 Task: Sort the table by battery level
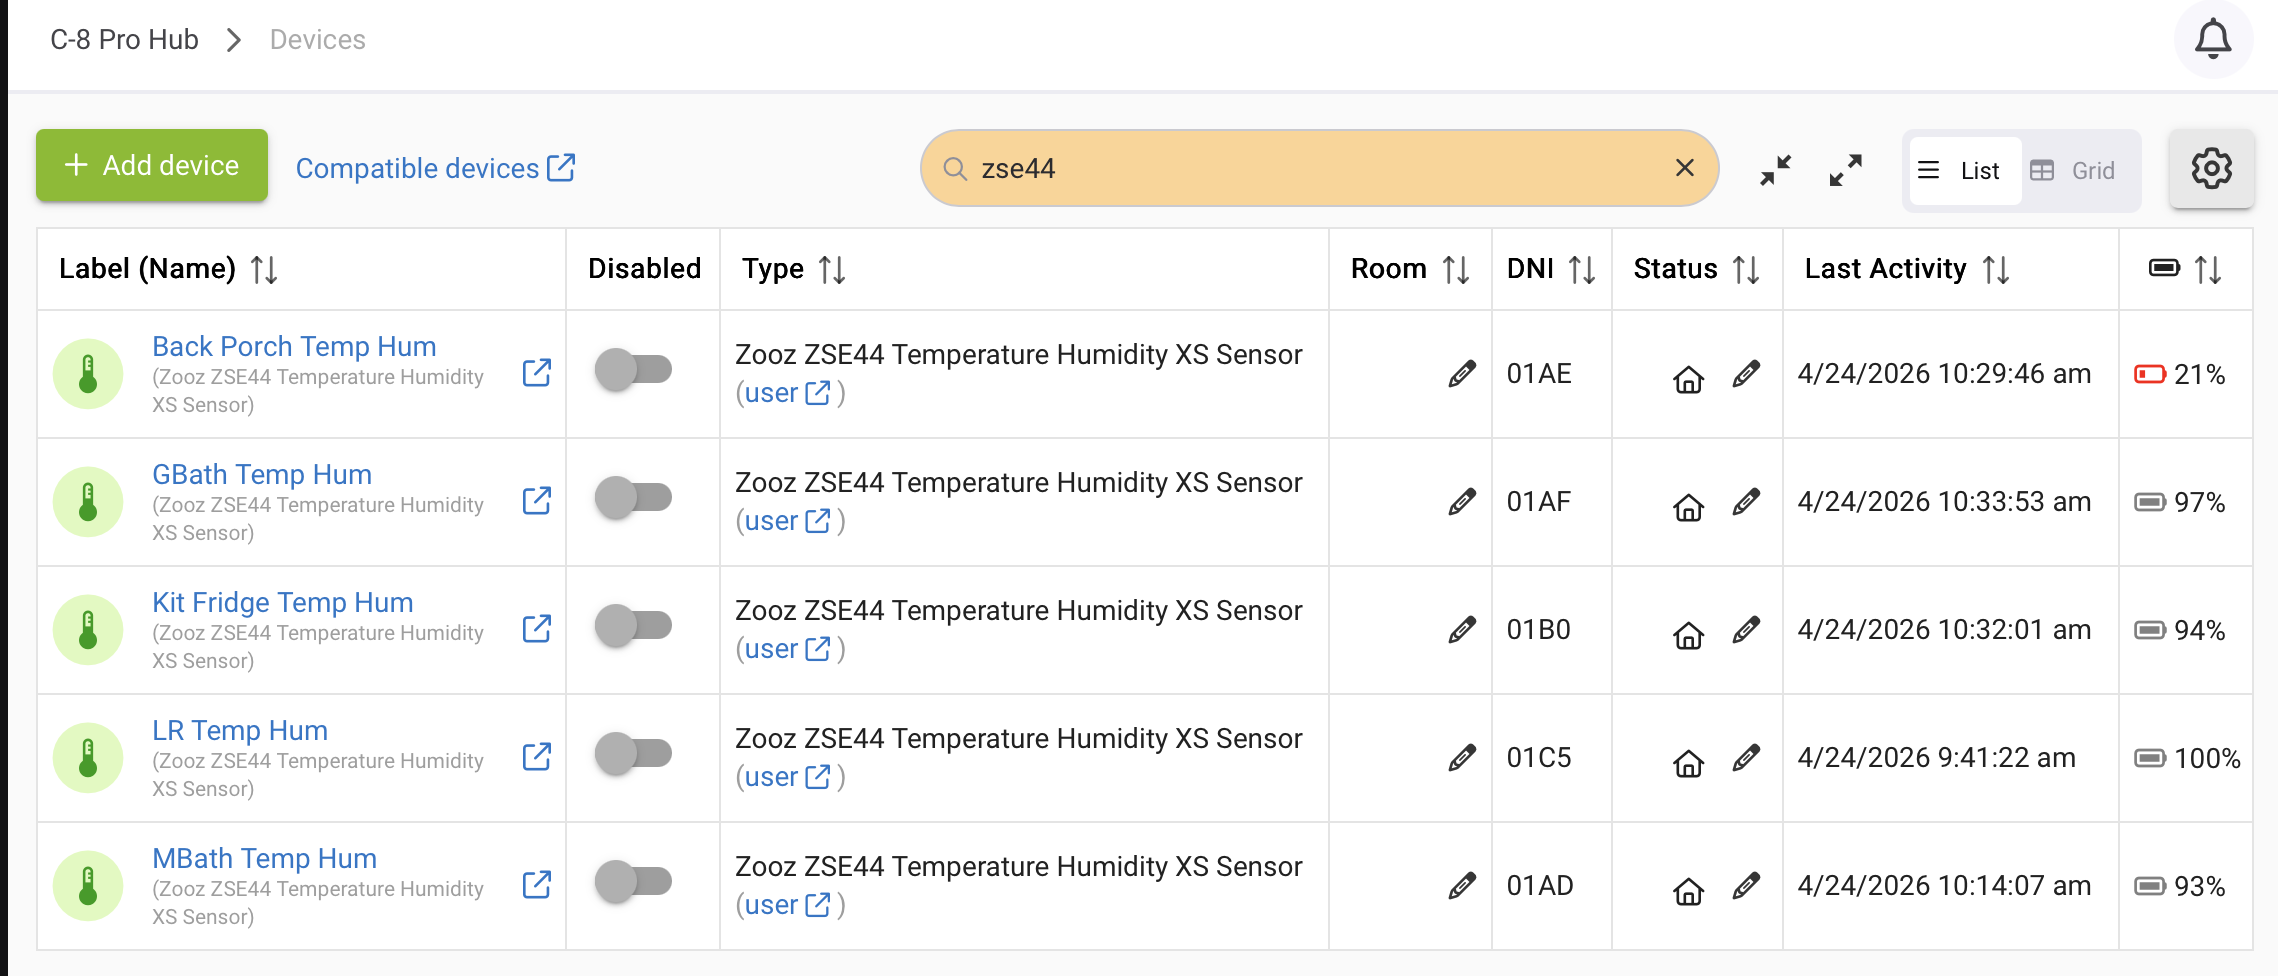[x=2208, y=269]
